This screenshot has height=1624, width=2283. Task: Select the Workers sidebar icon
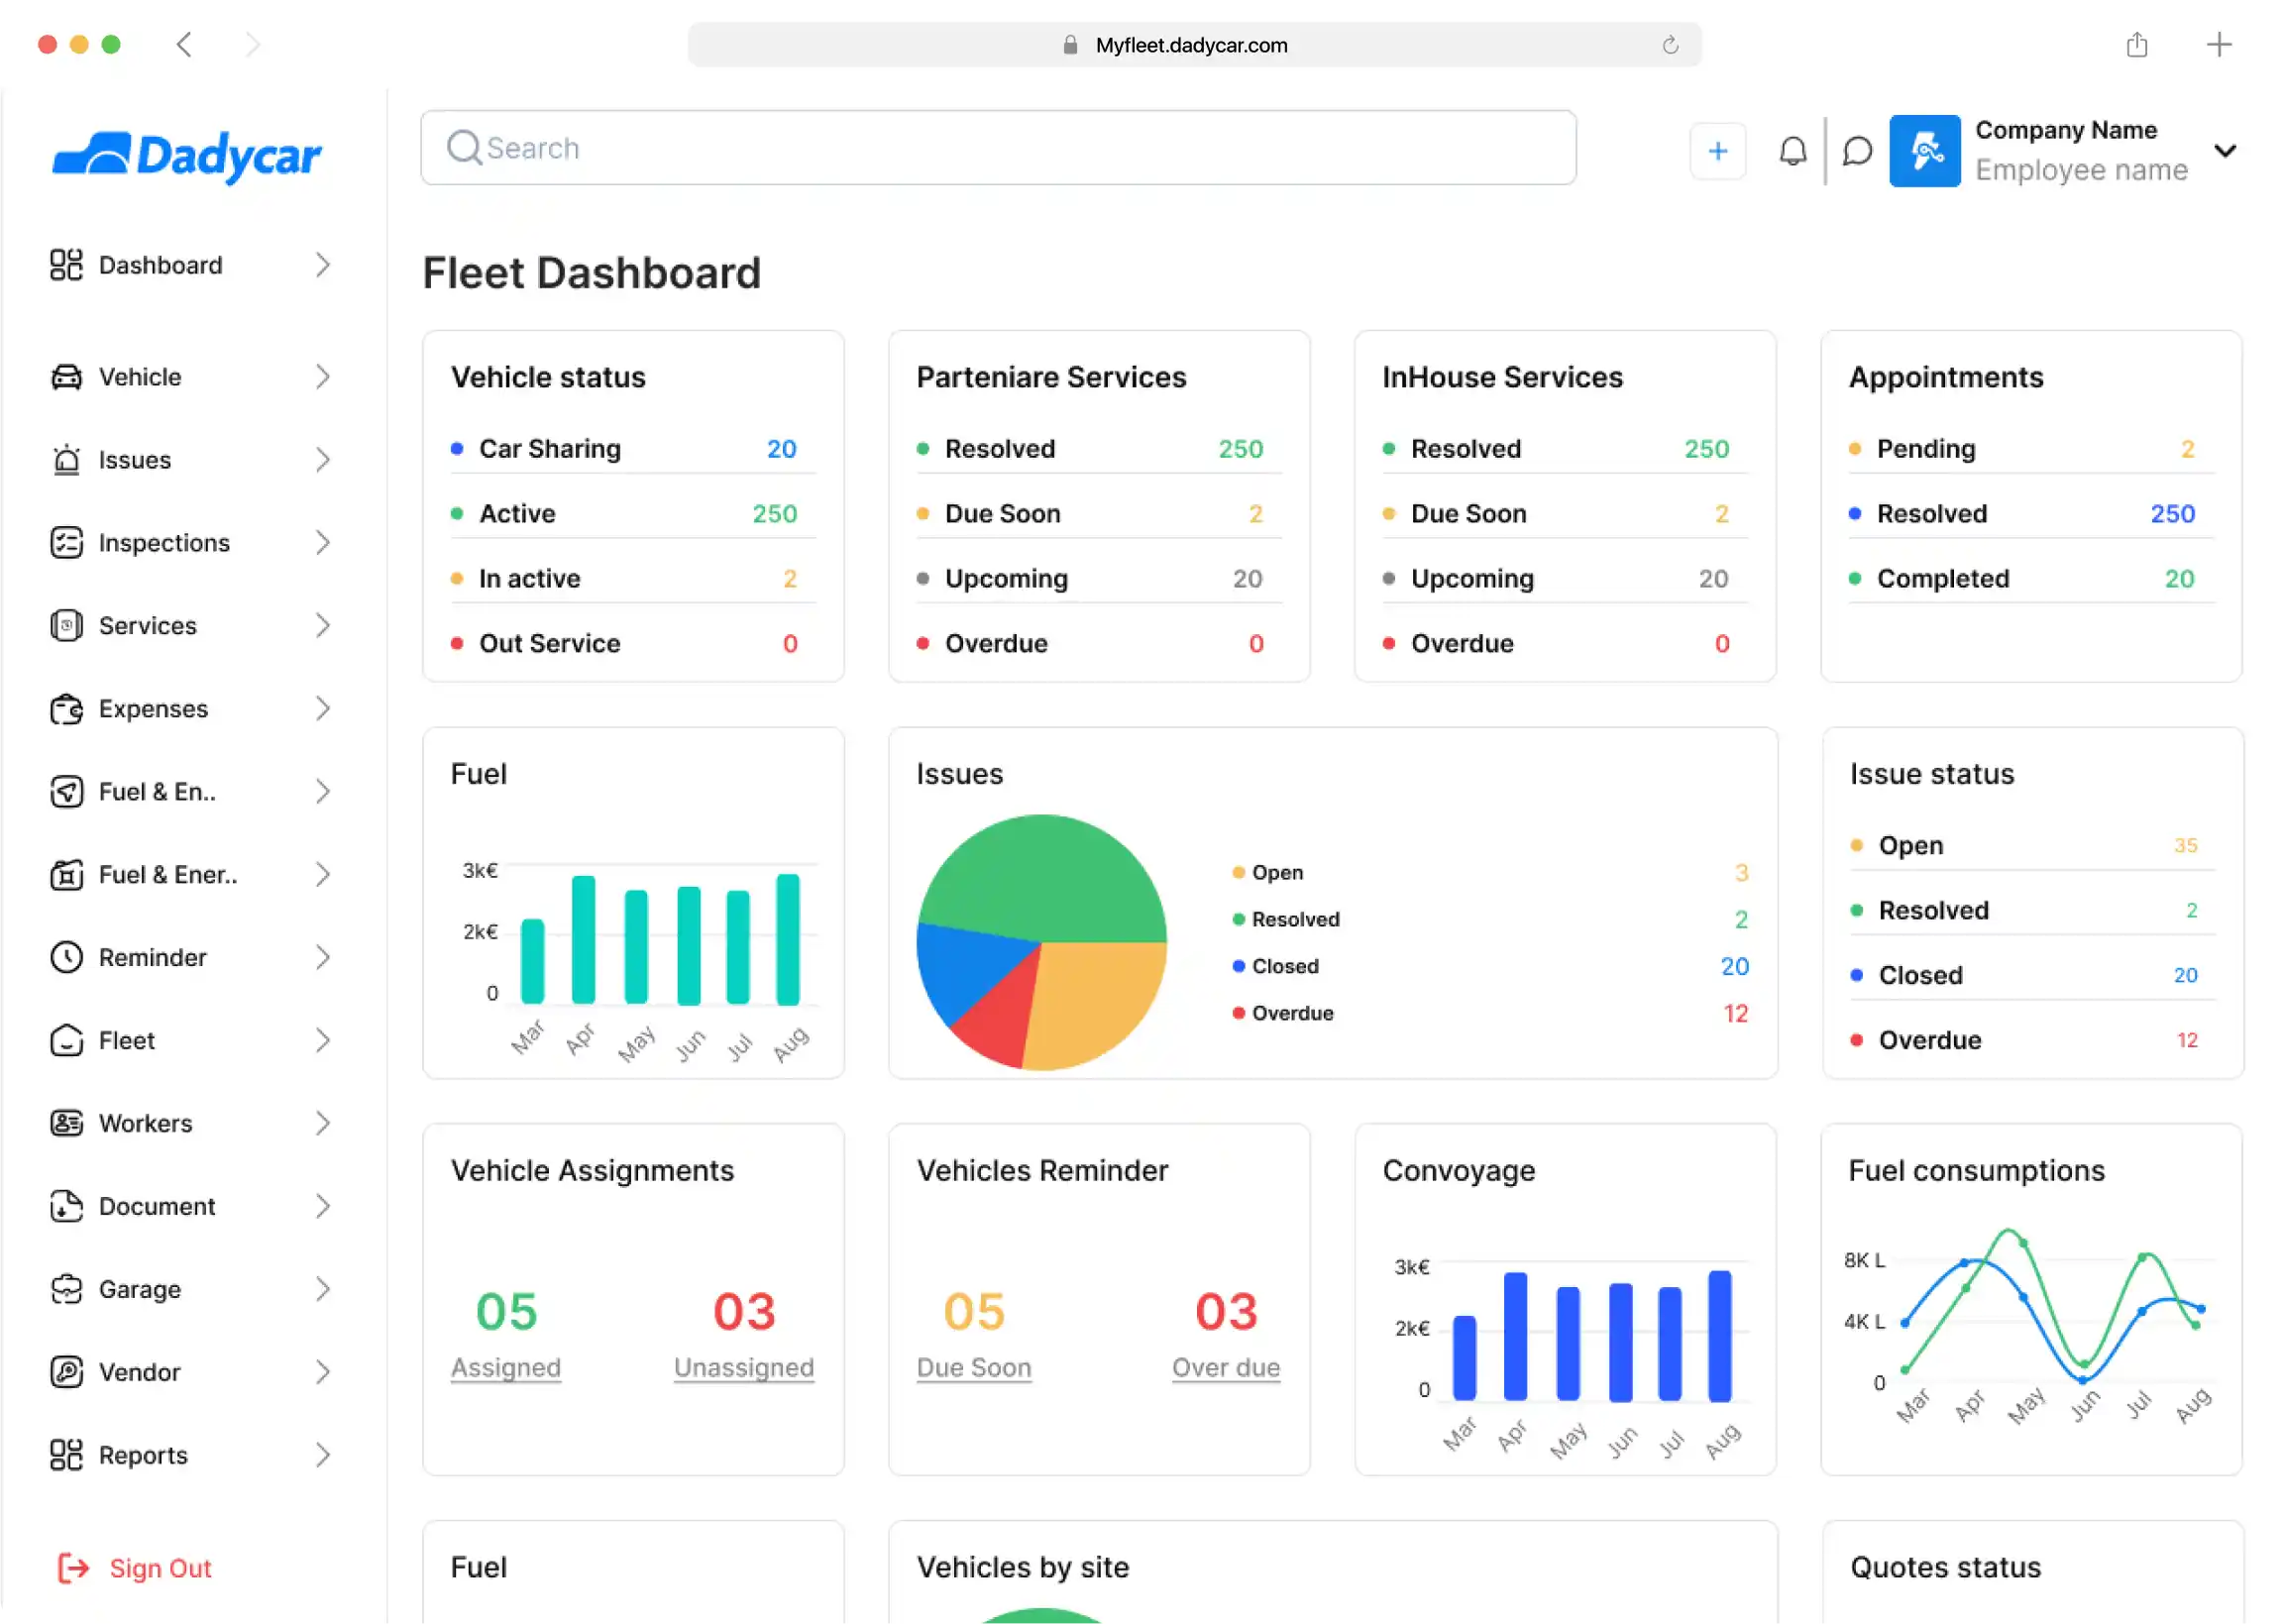(66, 1122)
